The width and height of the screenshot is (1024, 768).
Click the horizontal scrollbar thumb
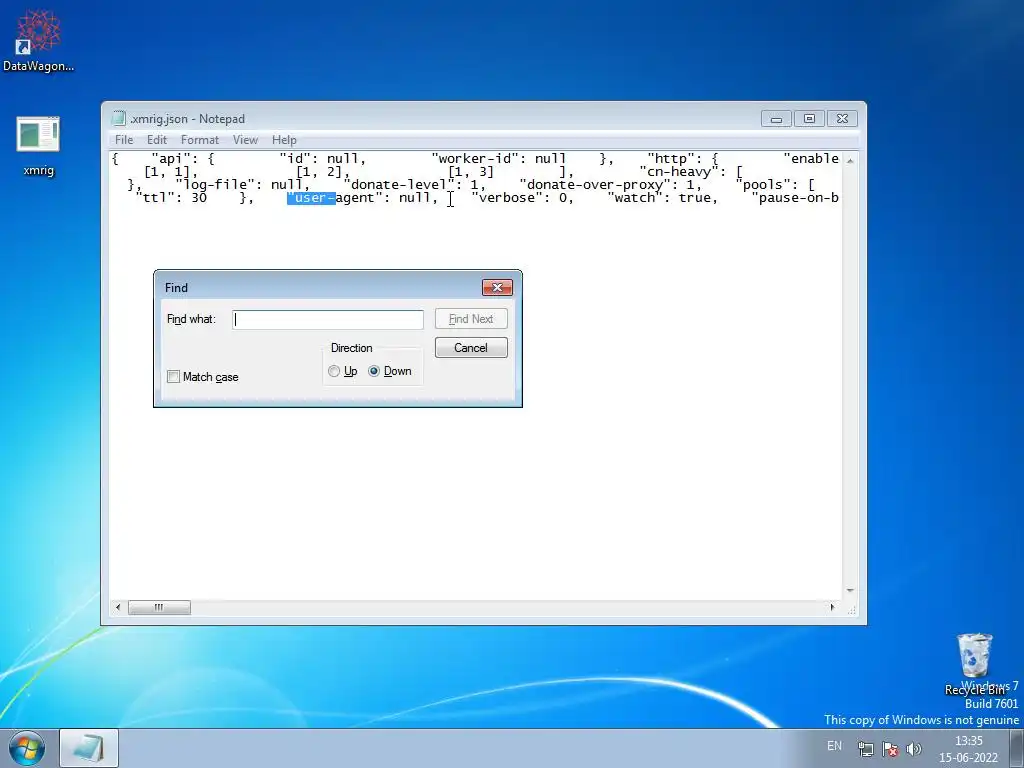pyautogui.click(x=159, y=607)
